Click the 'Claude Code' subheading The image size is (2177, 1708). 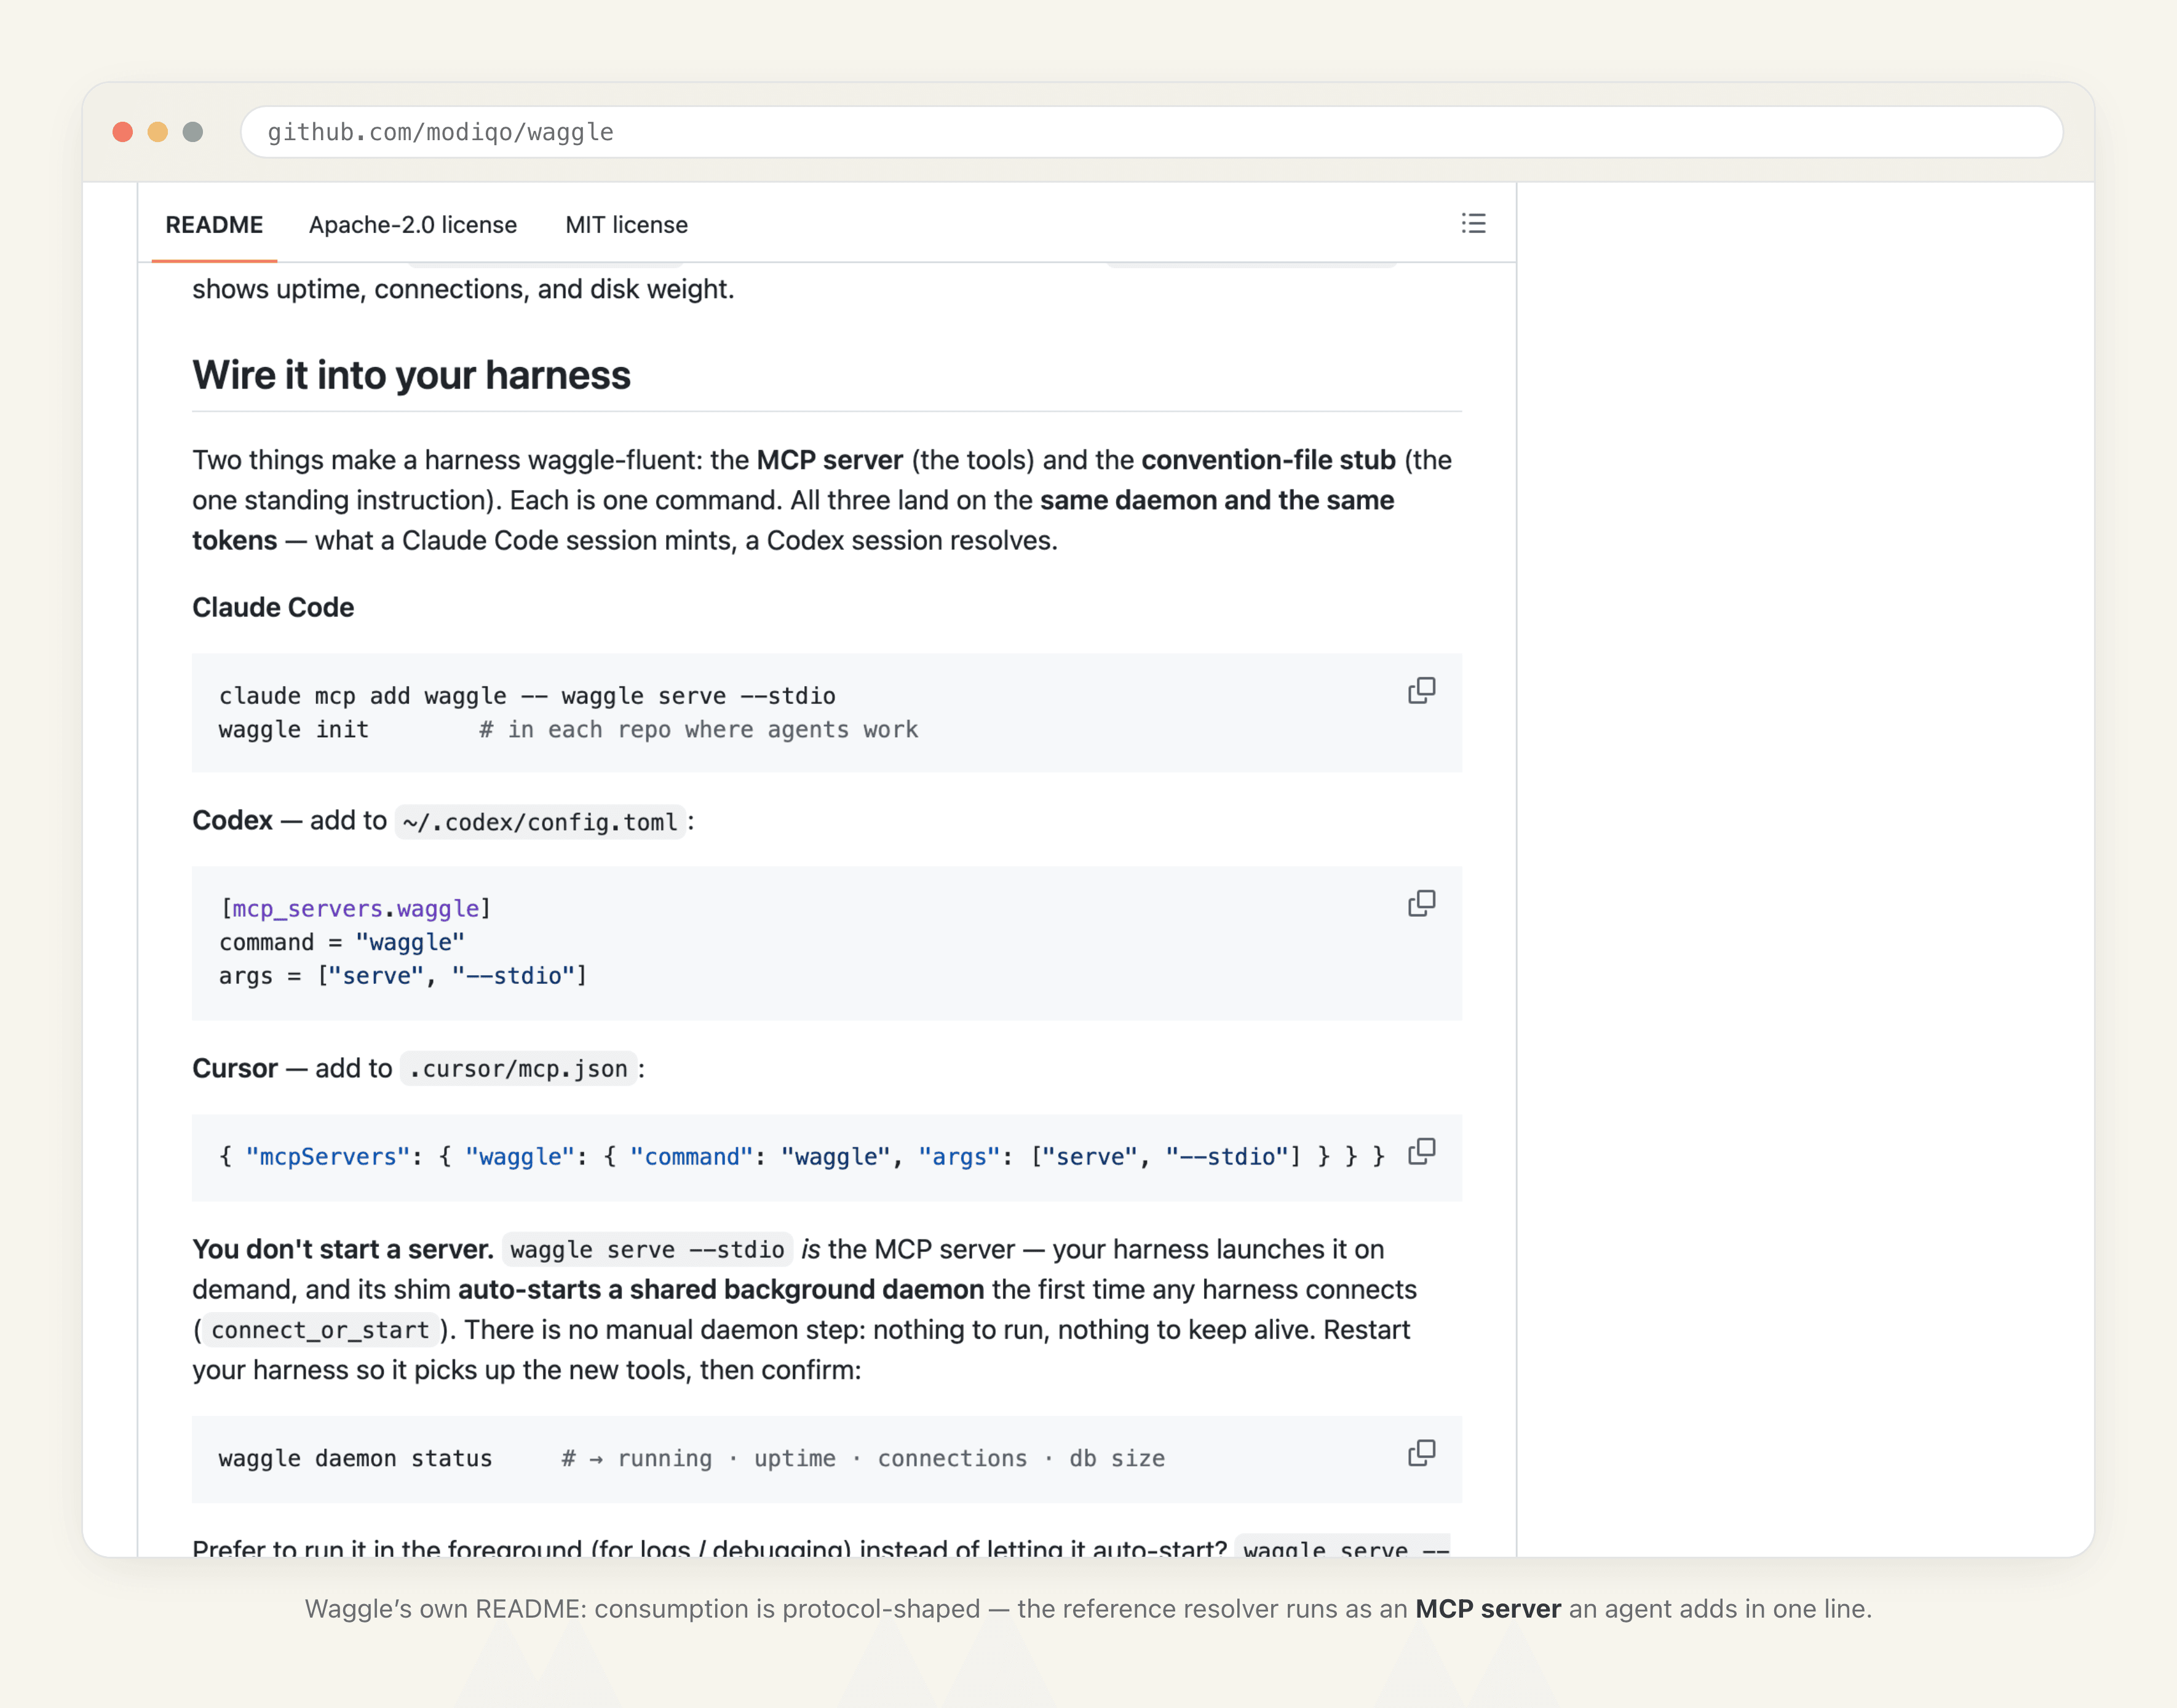click(273, 607)
